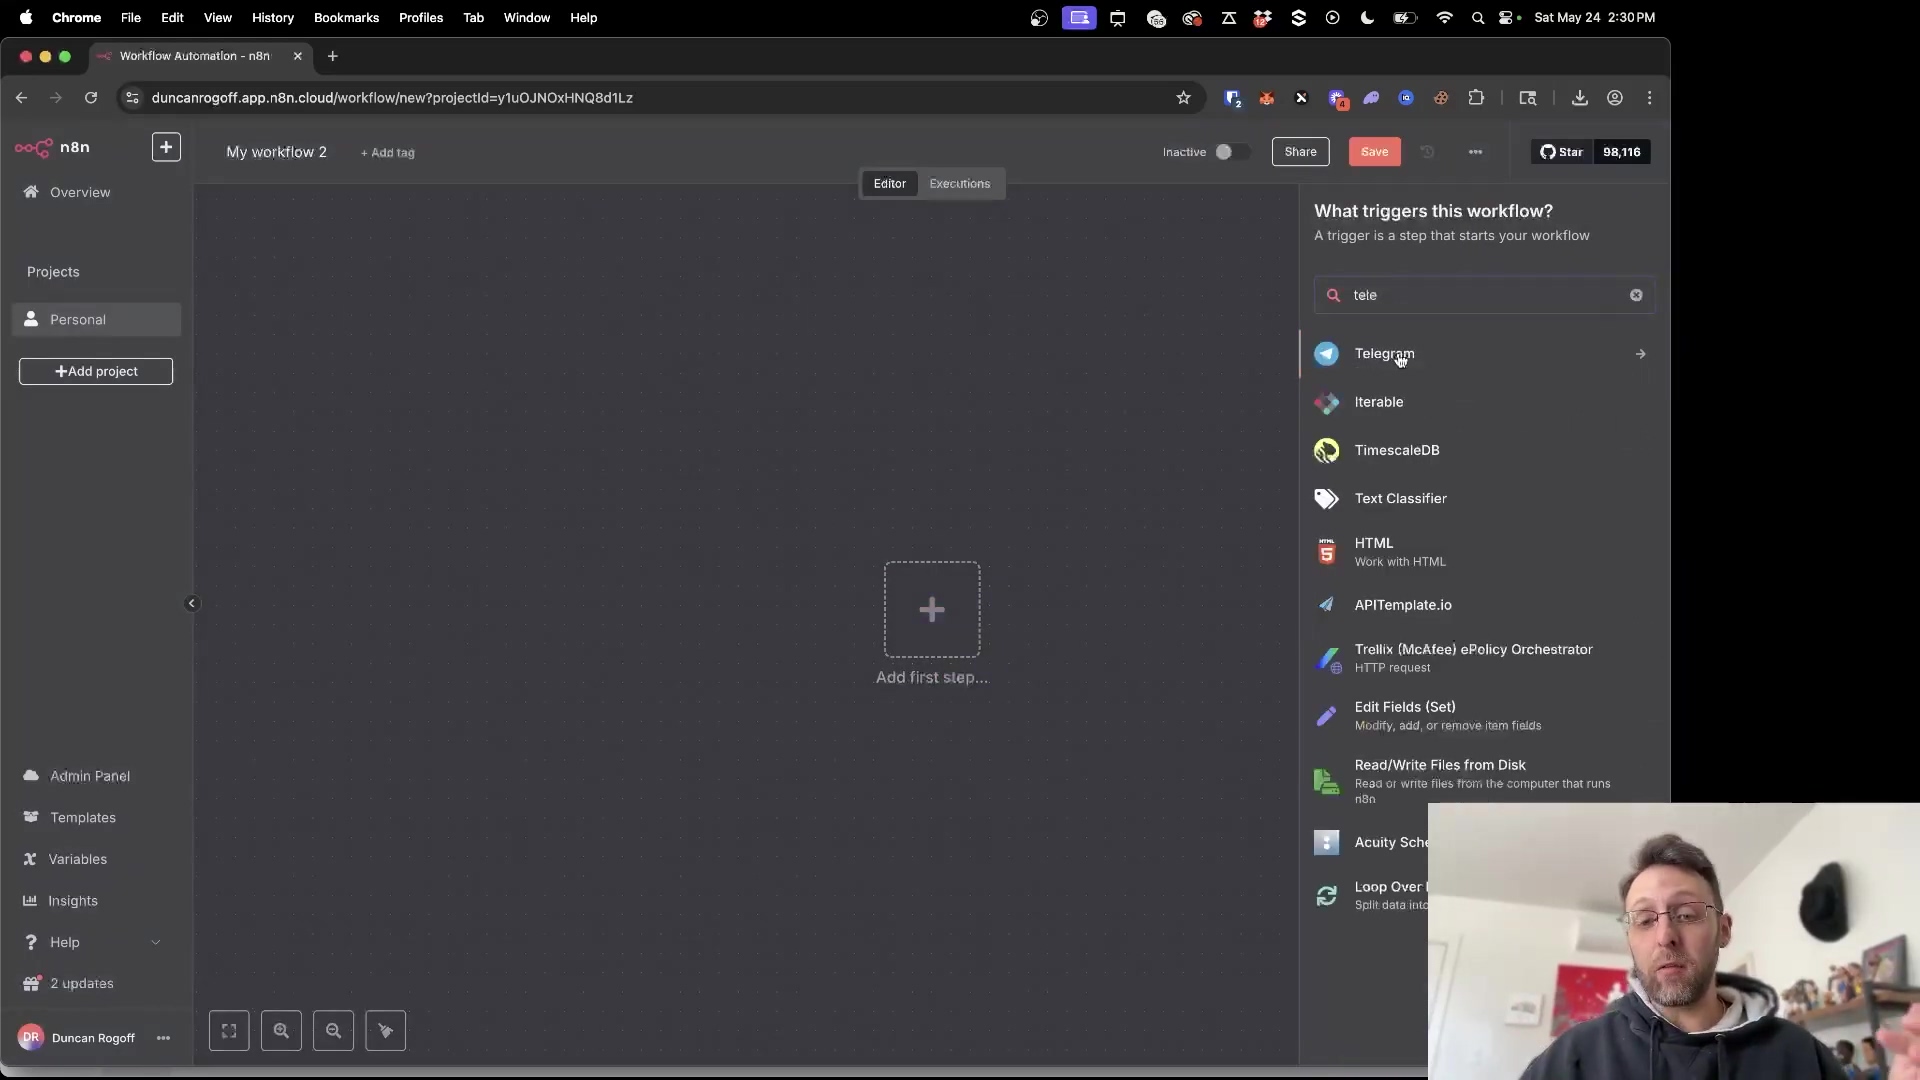Click the Share button
This screenshot has width=1920, height=1080.
[x=1300, y=152]
